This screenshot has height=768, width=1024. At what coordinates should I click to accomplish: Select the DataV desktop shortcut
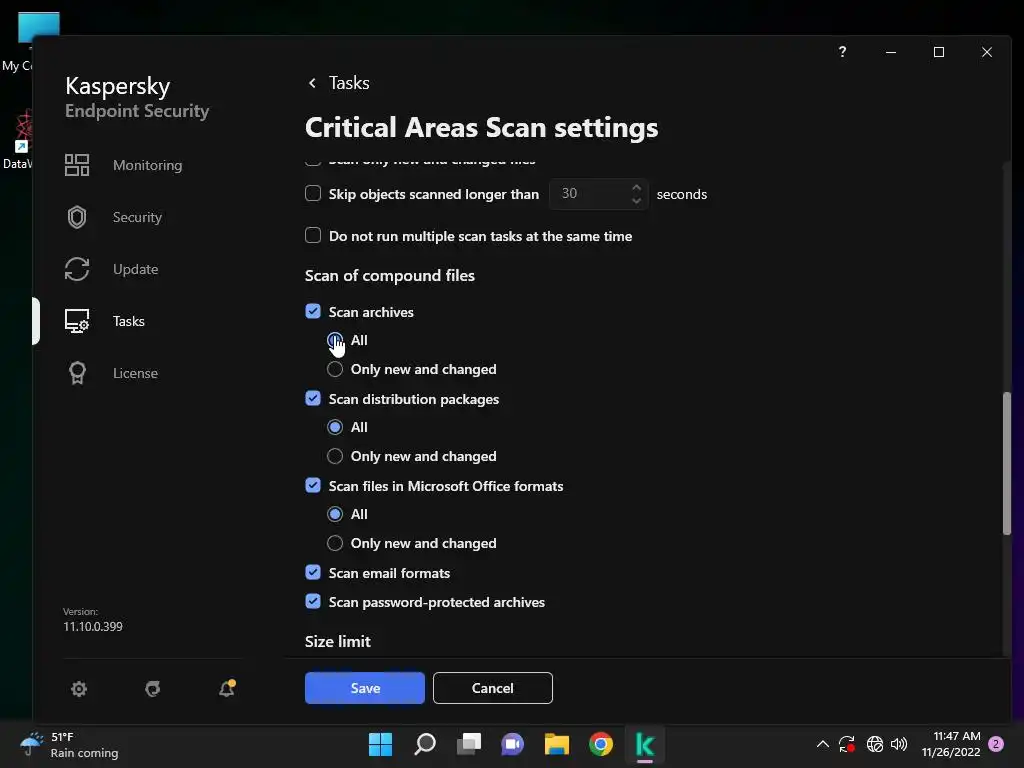click(x=18, y=140)
